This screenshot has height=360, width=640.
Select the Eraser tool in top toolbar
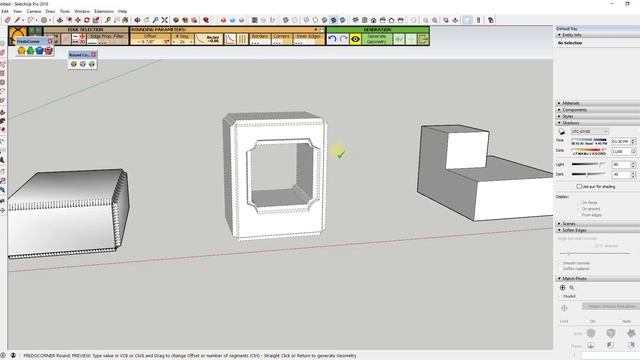7,20
